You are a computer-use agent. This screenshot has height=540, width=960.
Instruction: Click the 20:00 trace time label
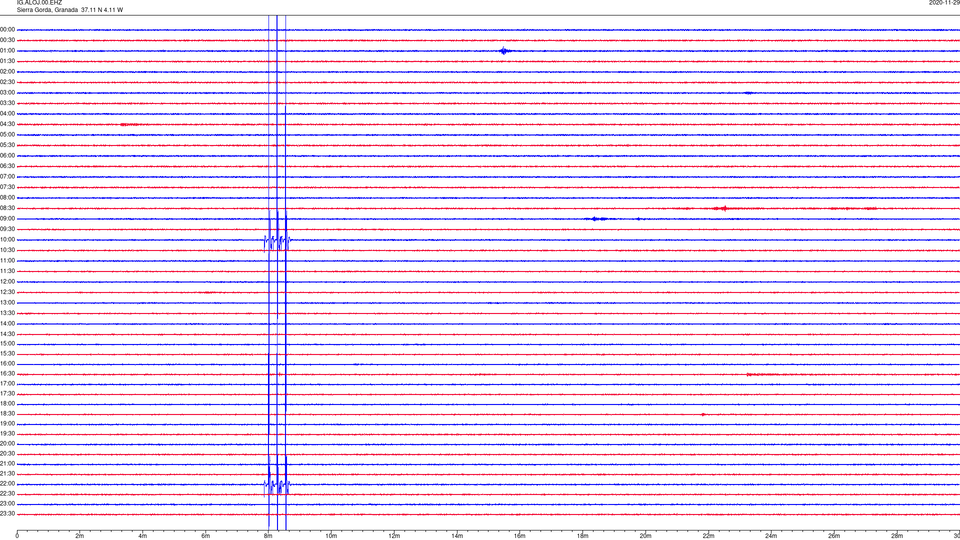(7, 444)
